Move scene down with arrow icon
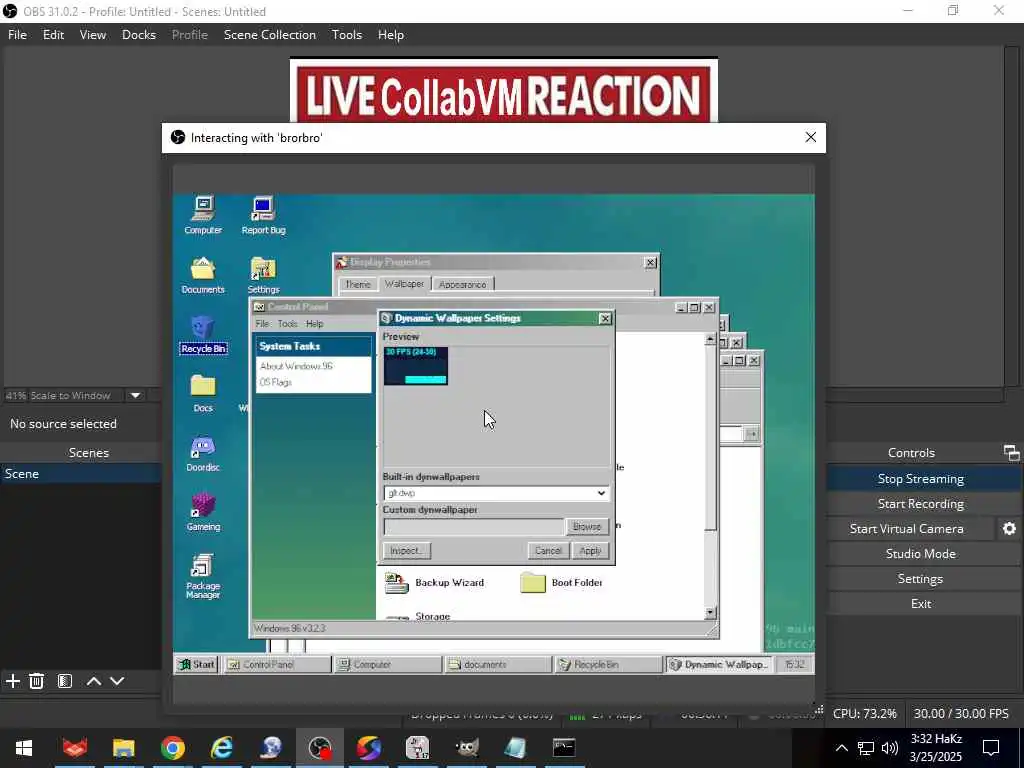Screen dimensions: 1024x768 (x=117, y=681)
